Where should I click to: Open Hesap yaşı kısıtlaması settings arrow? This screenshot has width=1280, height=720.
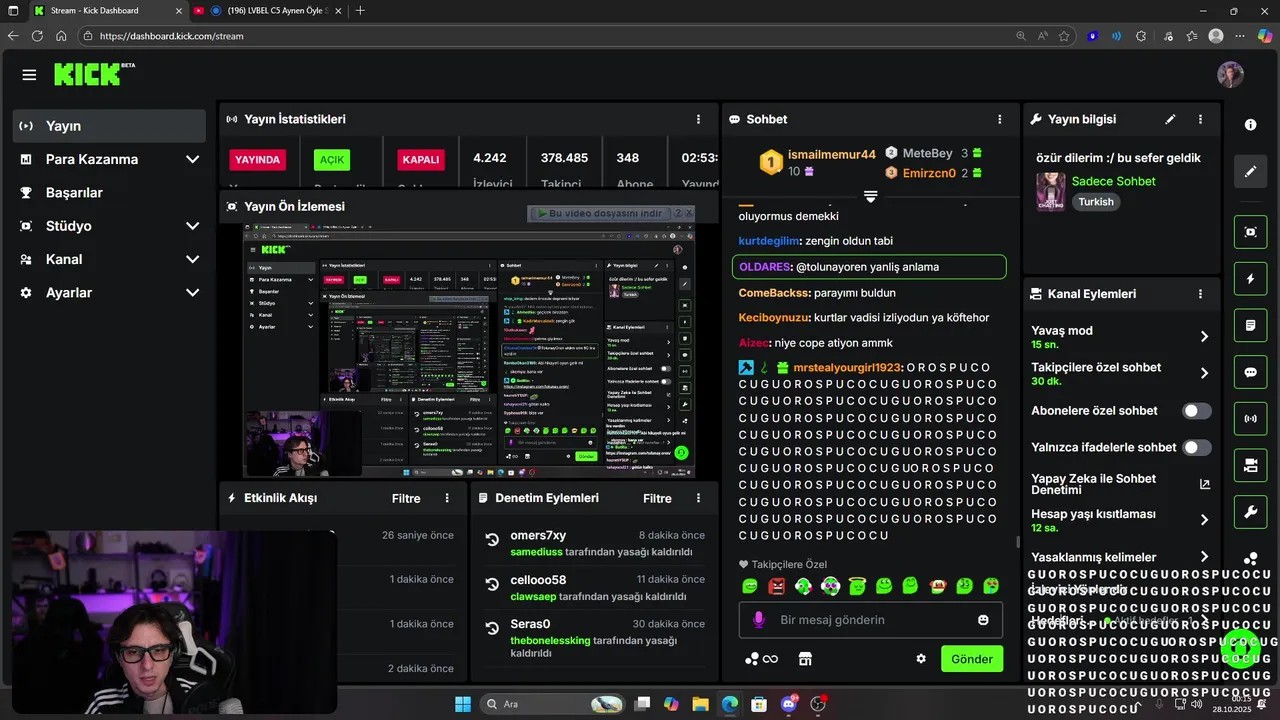pos(1204,520)
